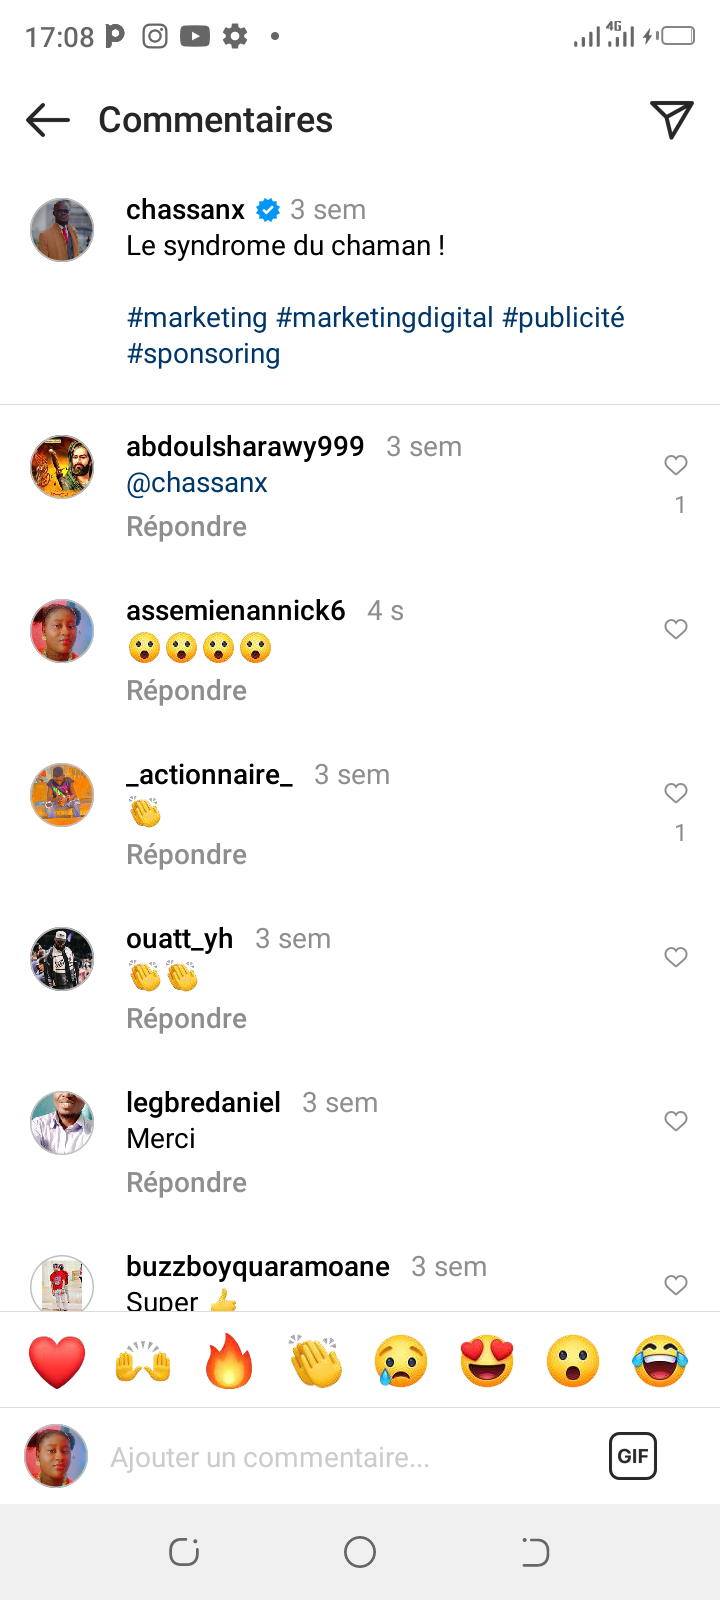This screenshot has height=1600, width=720.
Task: Insert the clapping hands emoji reaction
Action: point(315,1361)
